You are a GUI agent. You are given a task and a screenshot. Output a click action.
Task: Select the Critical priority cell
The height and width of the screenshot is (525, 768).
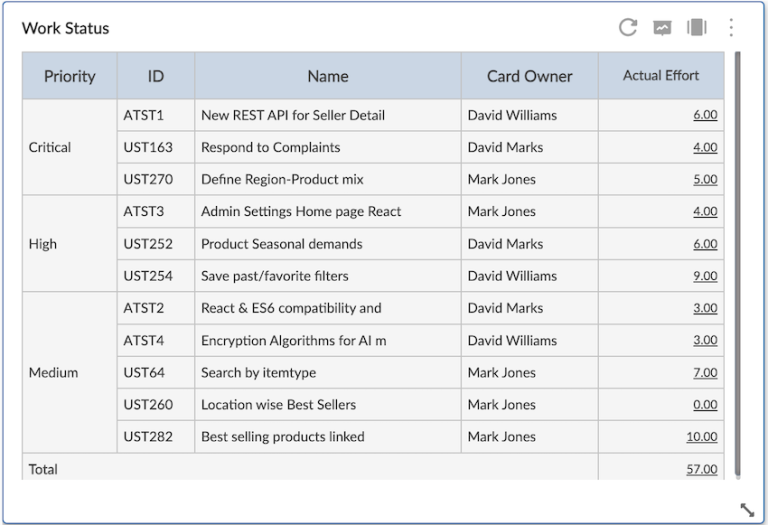tap(70, 147)
